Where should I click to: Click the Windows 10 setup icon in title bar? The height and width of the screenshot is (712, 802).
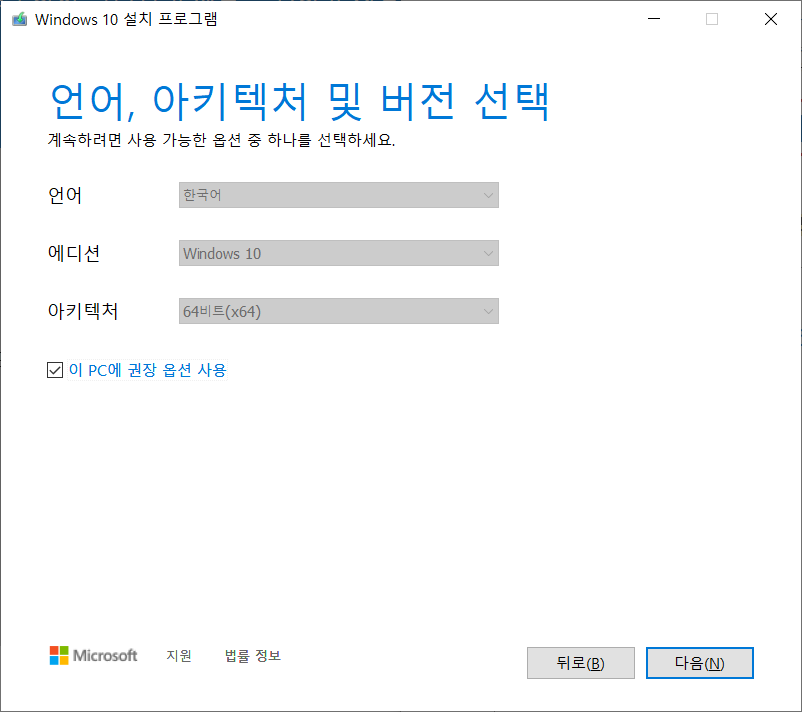[x=18, y=19]
